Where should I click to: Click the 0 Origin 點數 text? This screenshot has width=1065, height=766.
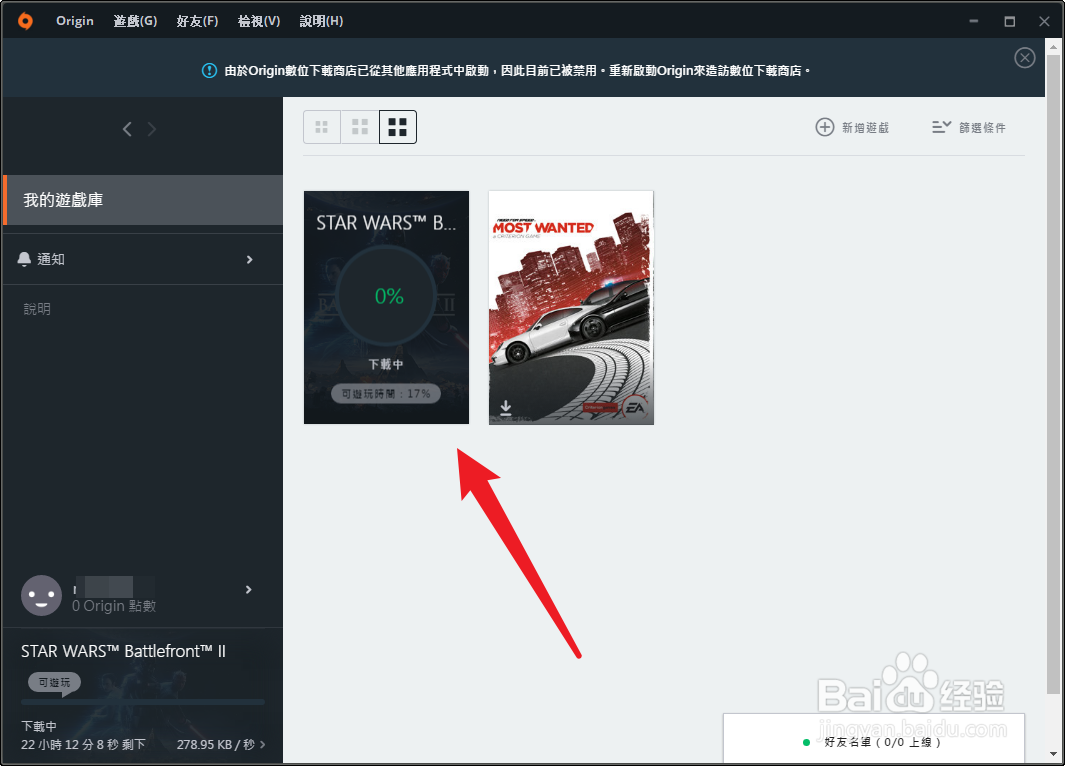[114, 606]
